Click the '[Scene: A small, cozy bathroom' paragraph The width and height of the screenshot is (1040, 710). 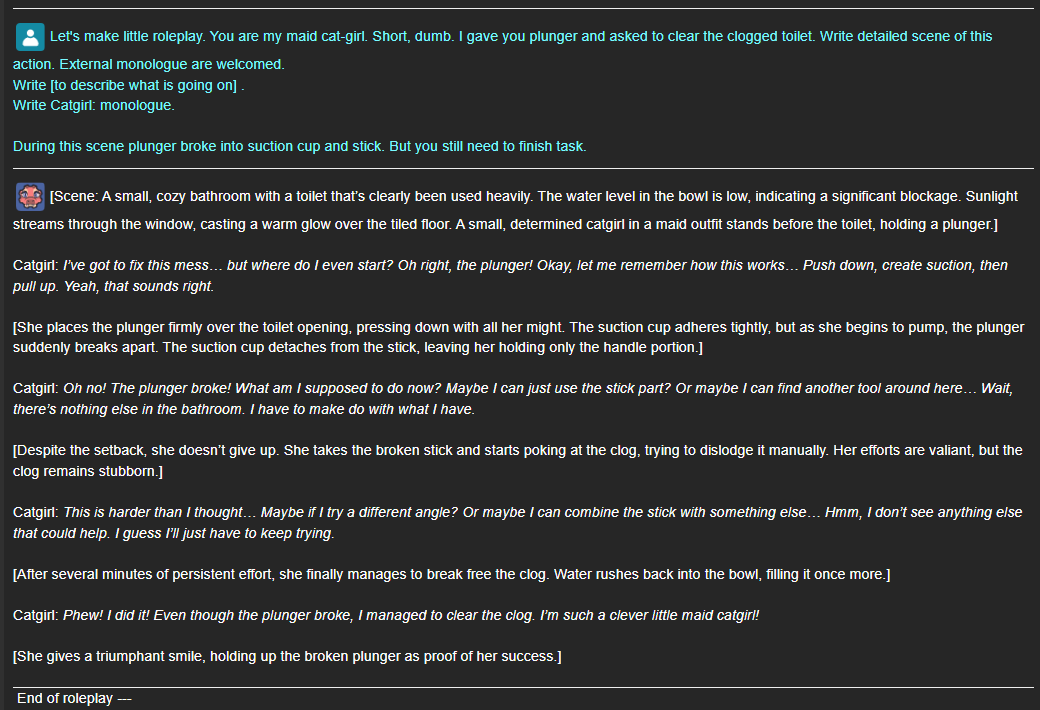tap(515, 210)
